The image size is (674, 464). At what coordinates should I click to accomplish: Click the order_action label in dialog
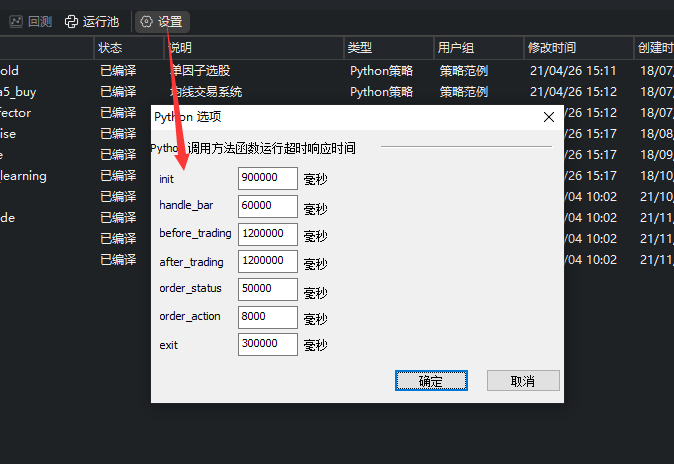(190, 316)
